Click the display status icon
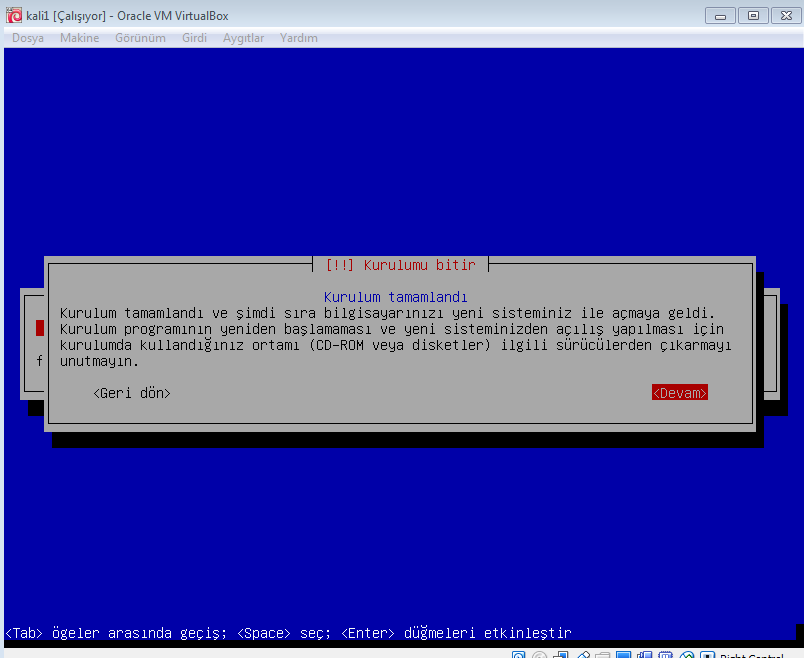This screenshot has height=658, width=804. (623, 655)
